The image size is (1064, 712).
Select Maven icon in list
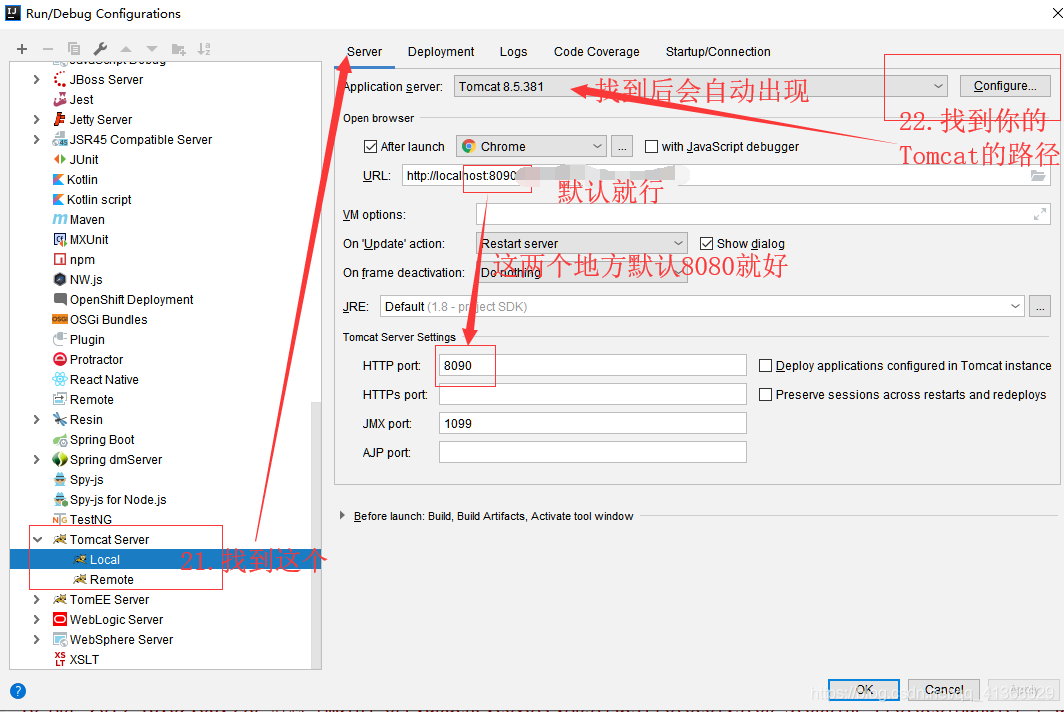60,220
